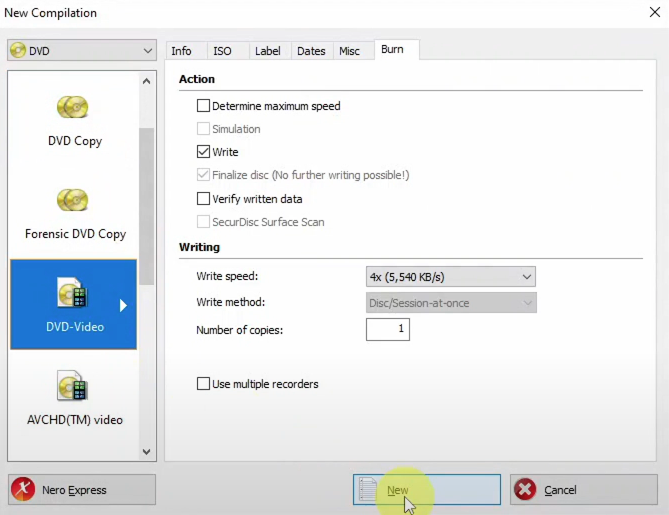Select the DVD-Video compilation icon
Screen dimensions: 669x515
(x=73, y=293)
